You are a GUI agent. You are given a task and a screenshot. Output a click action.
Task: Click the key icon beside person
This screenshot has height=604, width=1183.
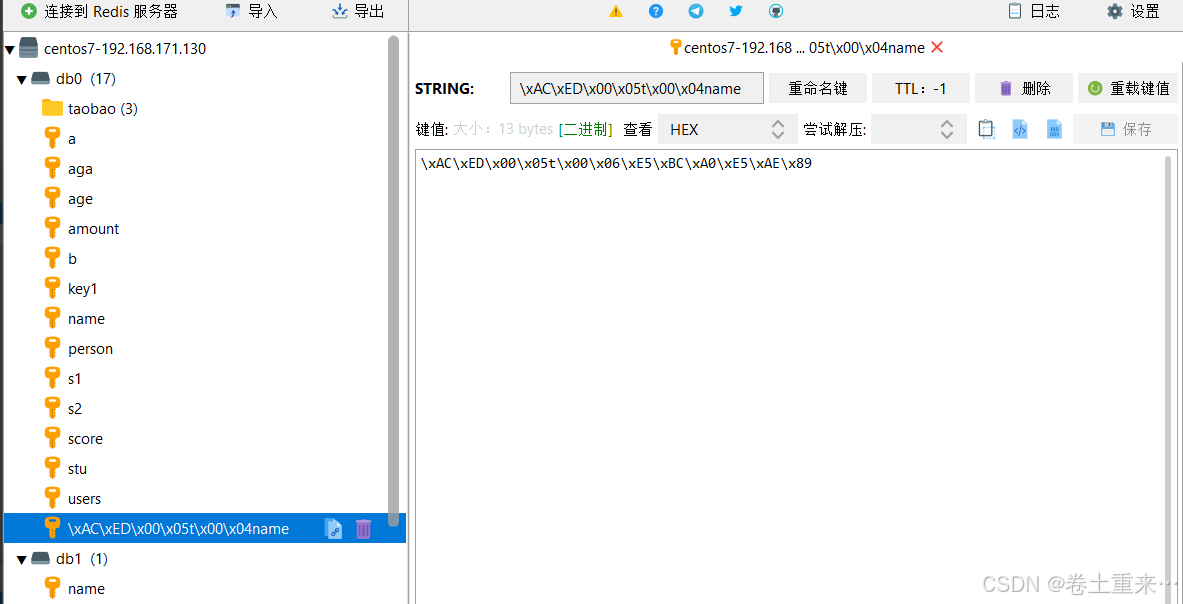52,349
